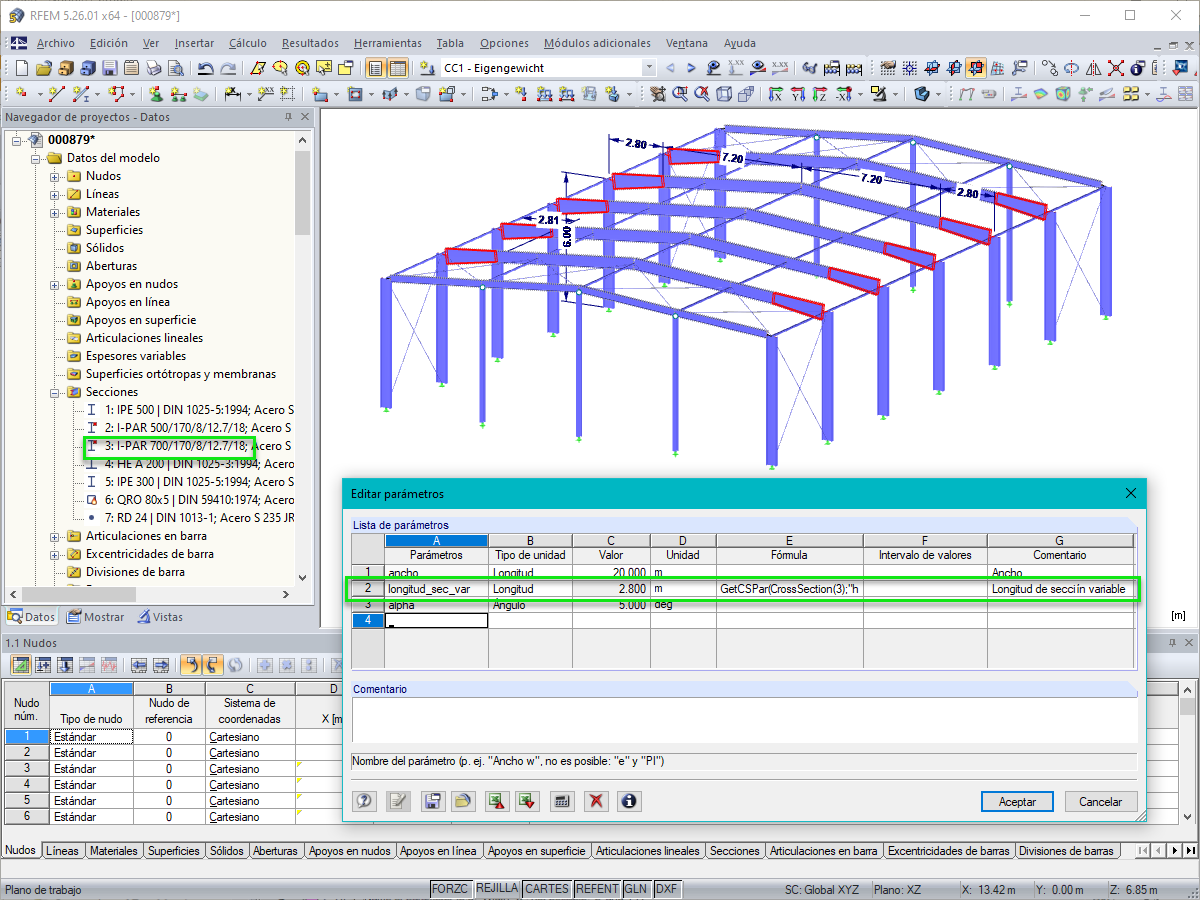This screenshot has width=1200, height=900.
Task: Click the empty parameter name cell in row 4
Action: [436, 621]
